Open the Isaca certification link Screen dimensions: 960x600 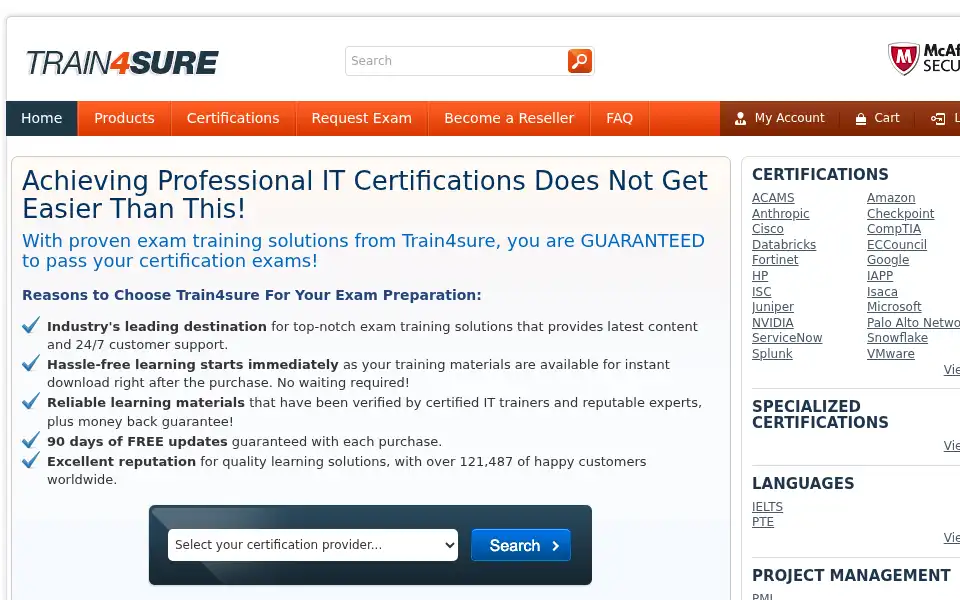pos(882,291)
